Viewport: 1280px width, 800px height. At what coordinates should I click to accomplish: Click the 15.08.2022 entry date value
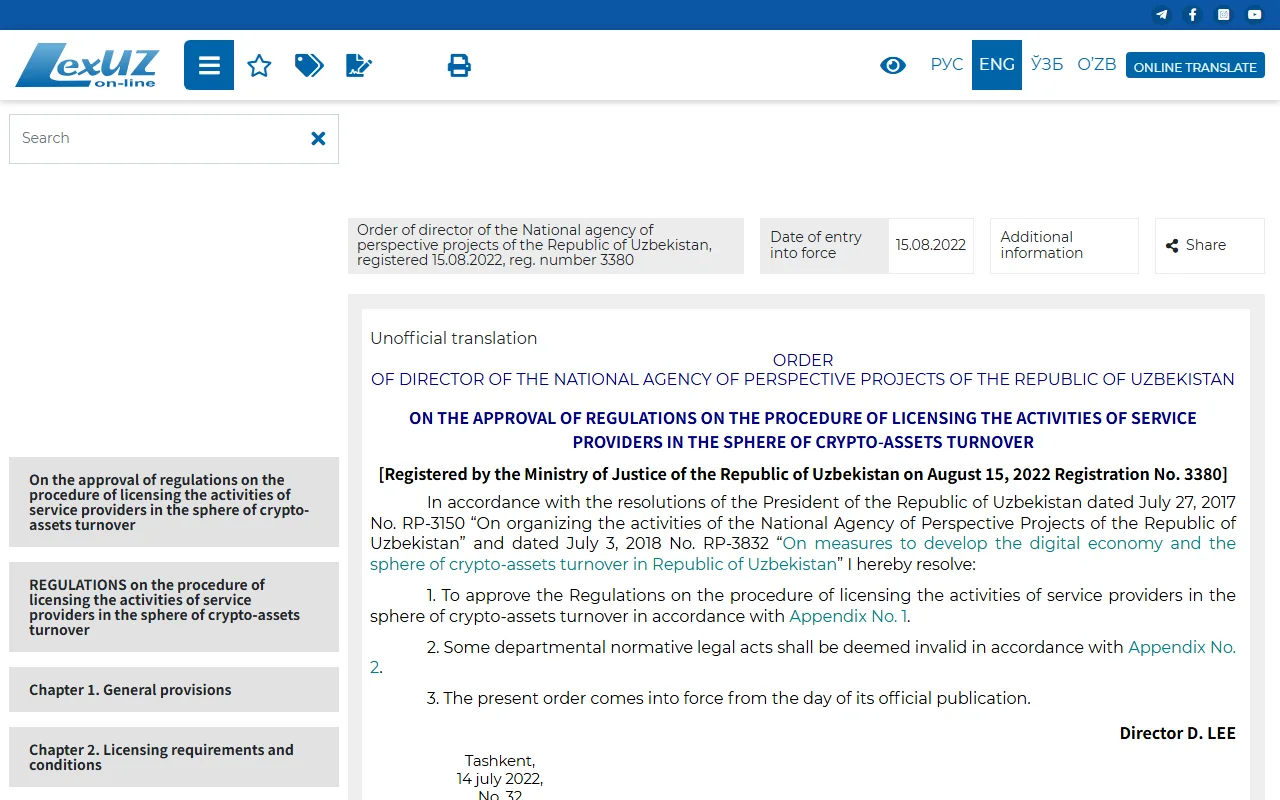pyautogui.click(x=930, y=246)
